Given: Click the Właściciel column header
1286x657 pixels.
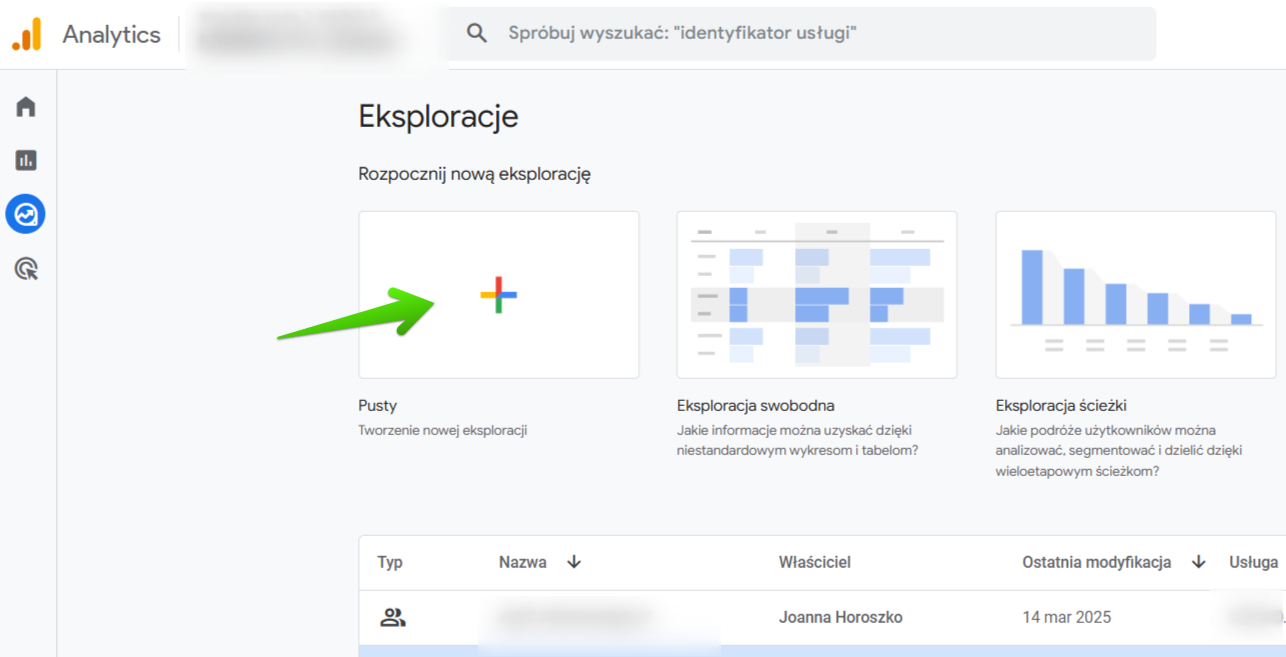Looking at the screenshot, I should tap(814, 562).
